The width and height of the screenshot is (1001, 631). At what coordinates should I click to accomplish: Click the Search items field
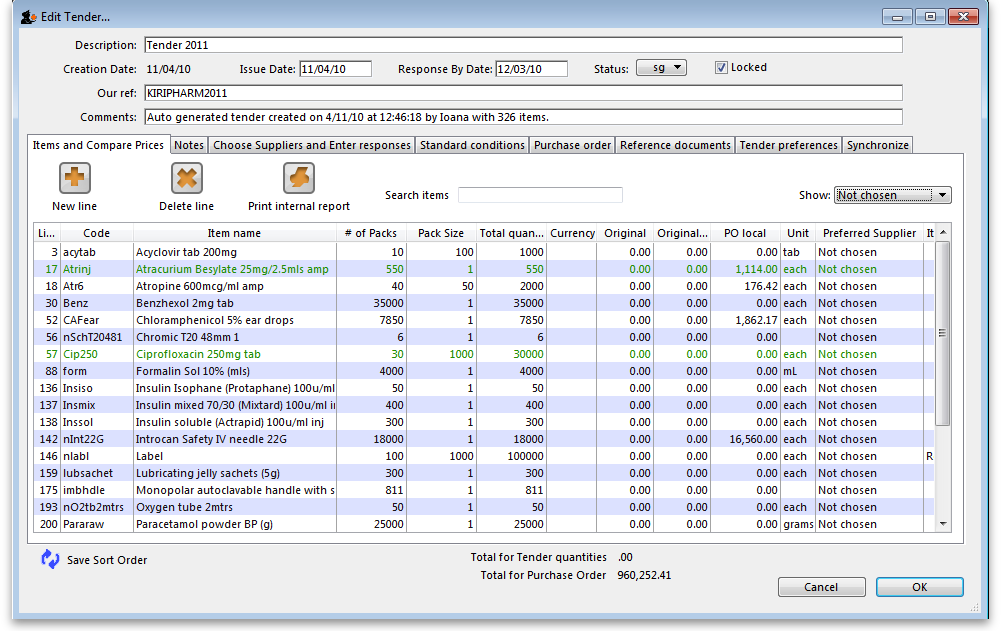pyautogui.click(x=540, y=195)
